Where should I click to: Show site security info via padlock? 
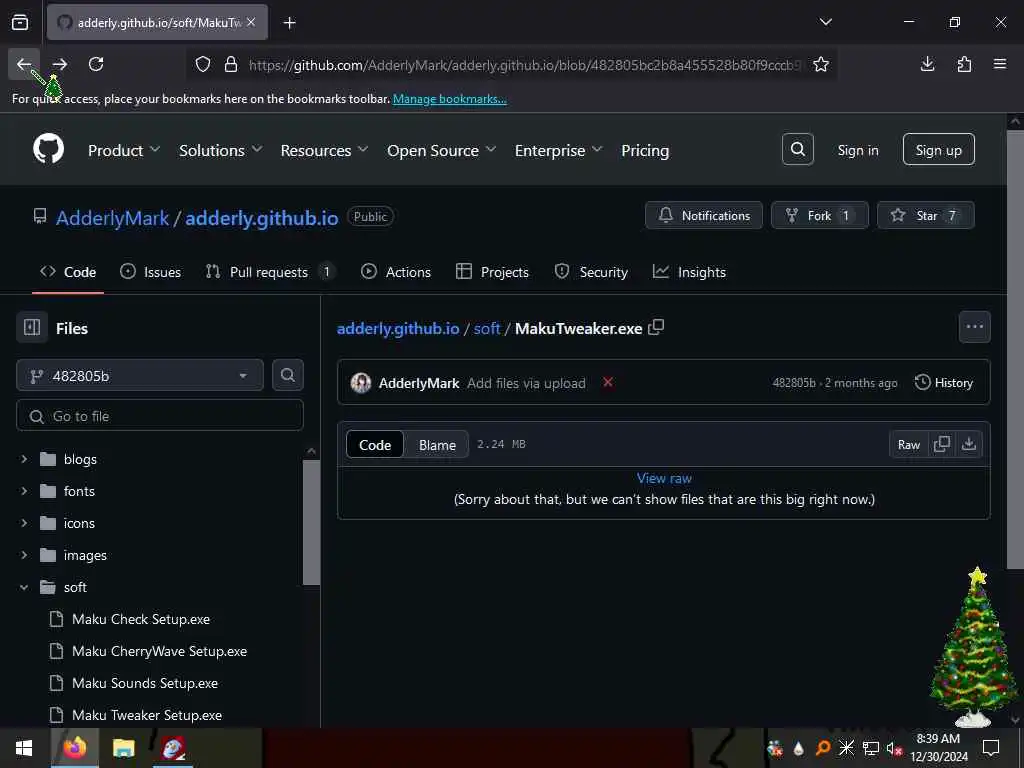pyautogui.click(x=231, y=64)
